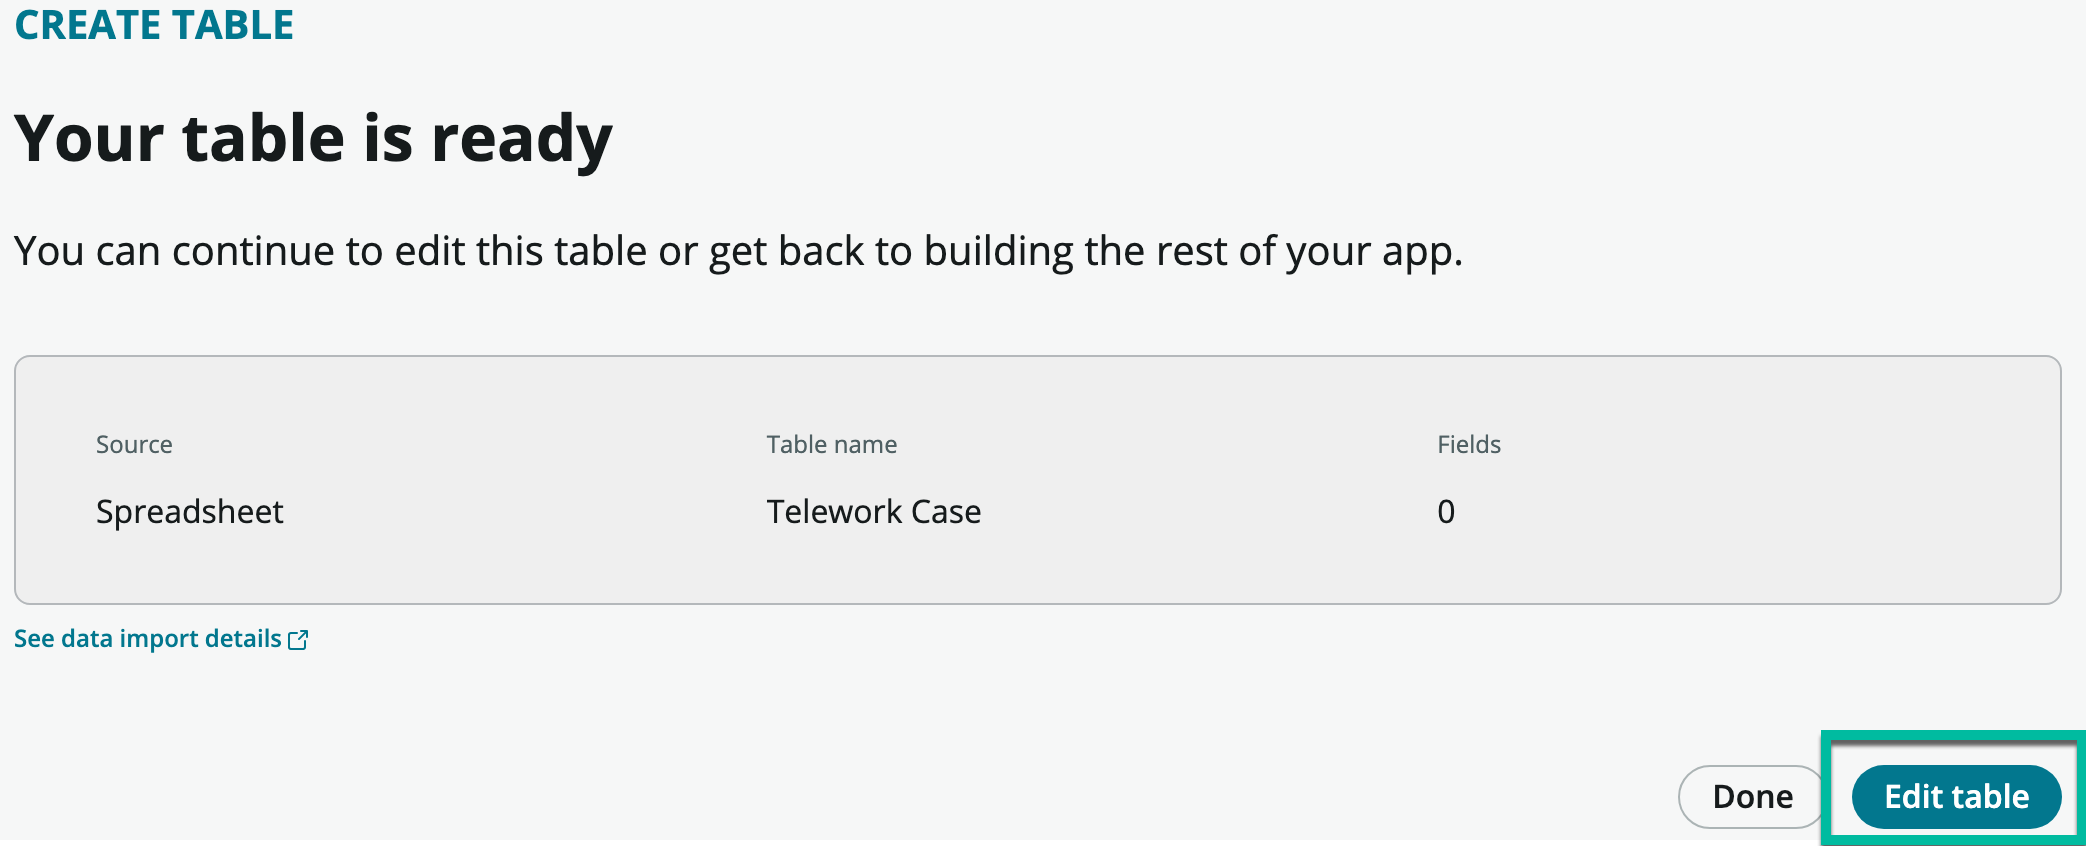Click the Fields column label
This screenshot has height=846, width=2086.
1468,445
